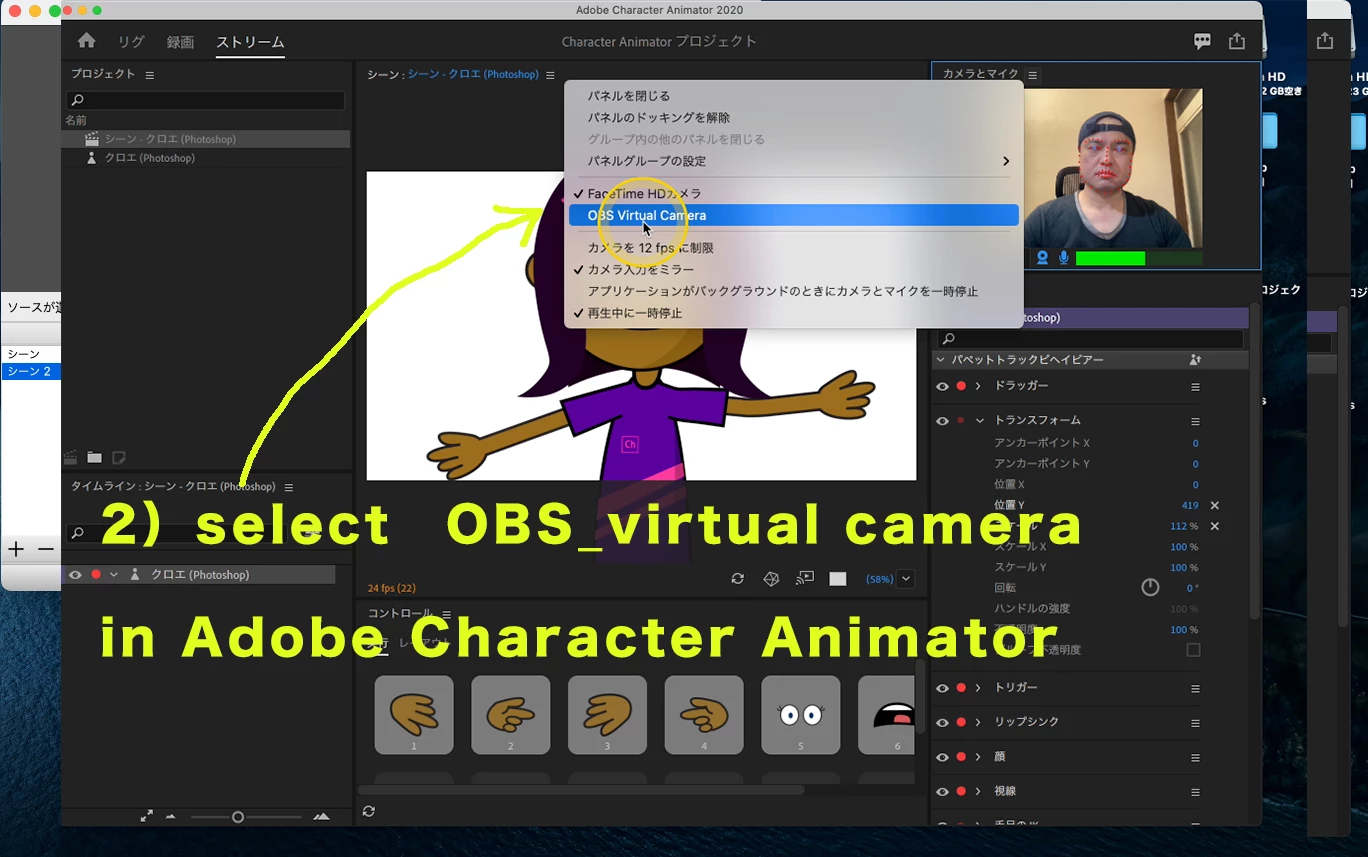This screenshot has height=857, width=1368.
Task: Expand the トリガー behavior
Action: tap(979, 688)
